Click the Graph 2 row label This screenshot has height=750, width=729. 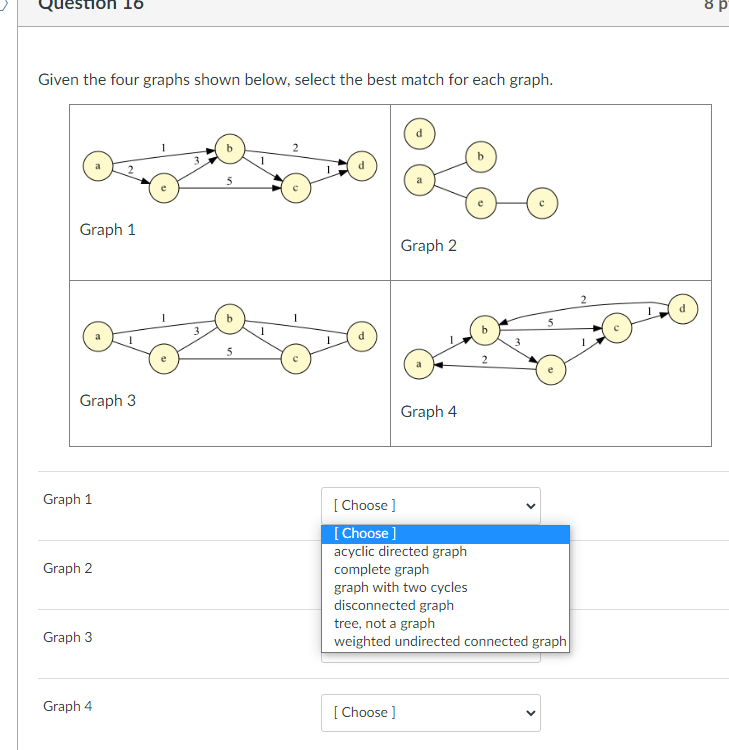pyautogui.click(x=67, y=568)
